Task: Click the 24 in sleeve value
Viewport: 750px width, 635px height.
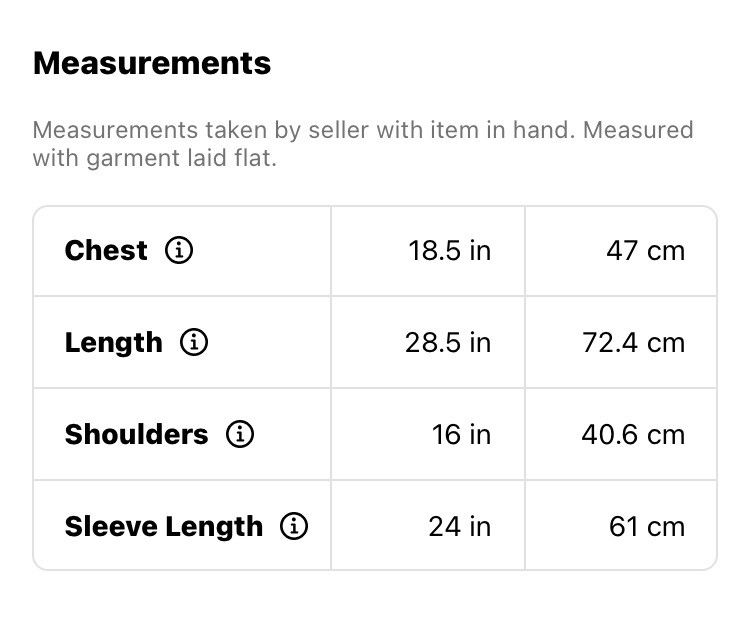Action: 460,527
